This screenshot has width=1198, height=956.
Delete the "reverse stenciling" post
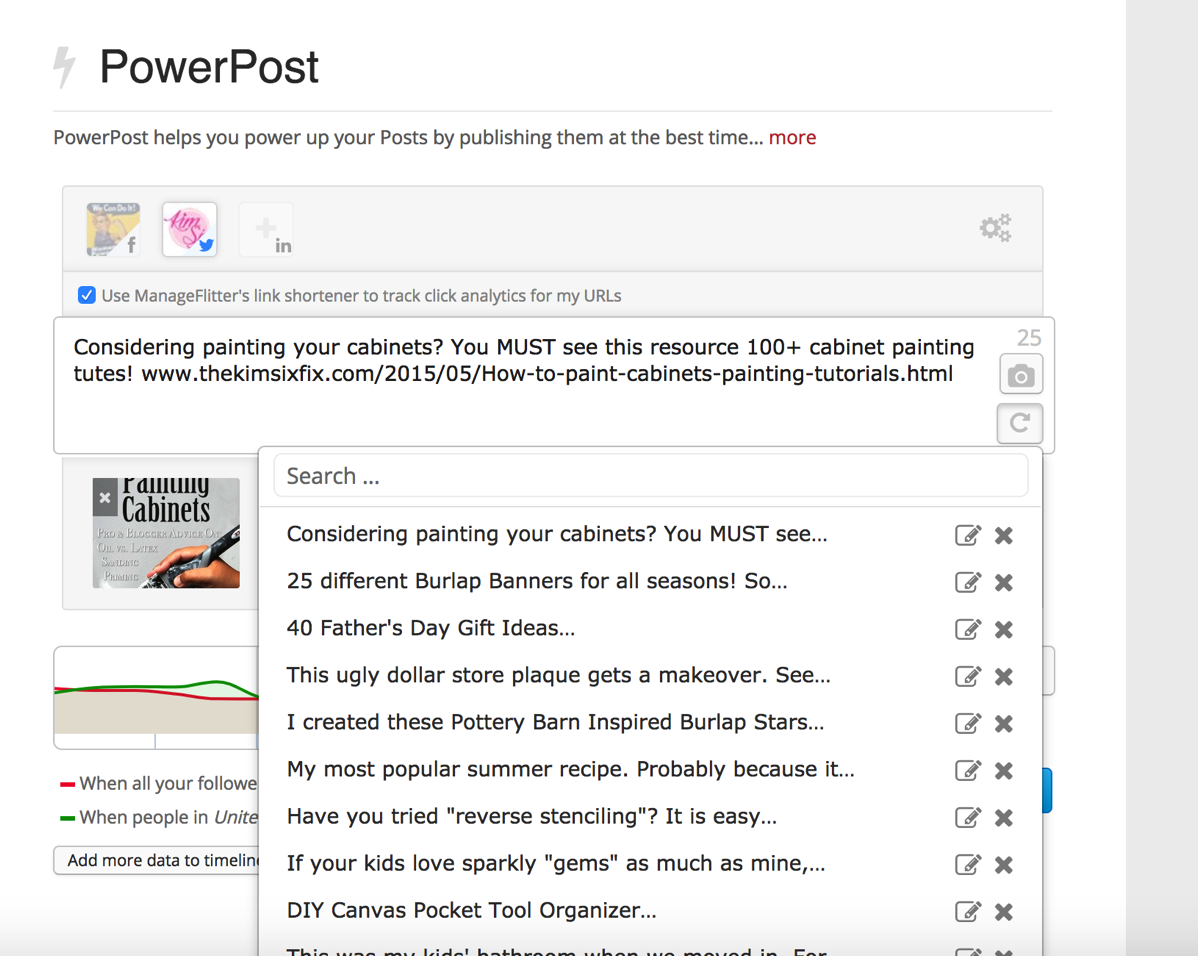1004,818
